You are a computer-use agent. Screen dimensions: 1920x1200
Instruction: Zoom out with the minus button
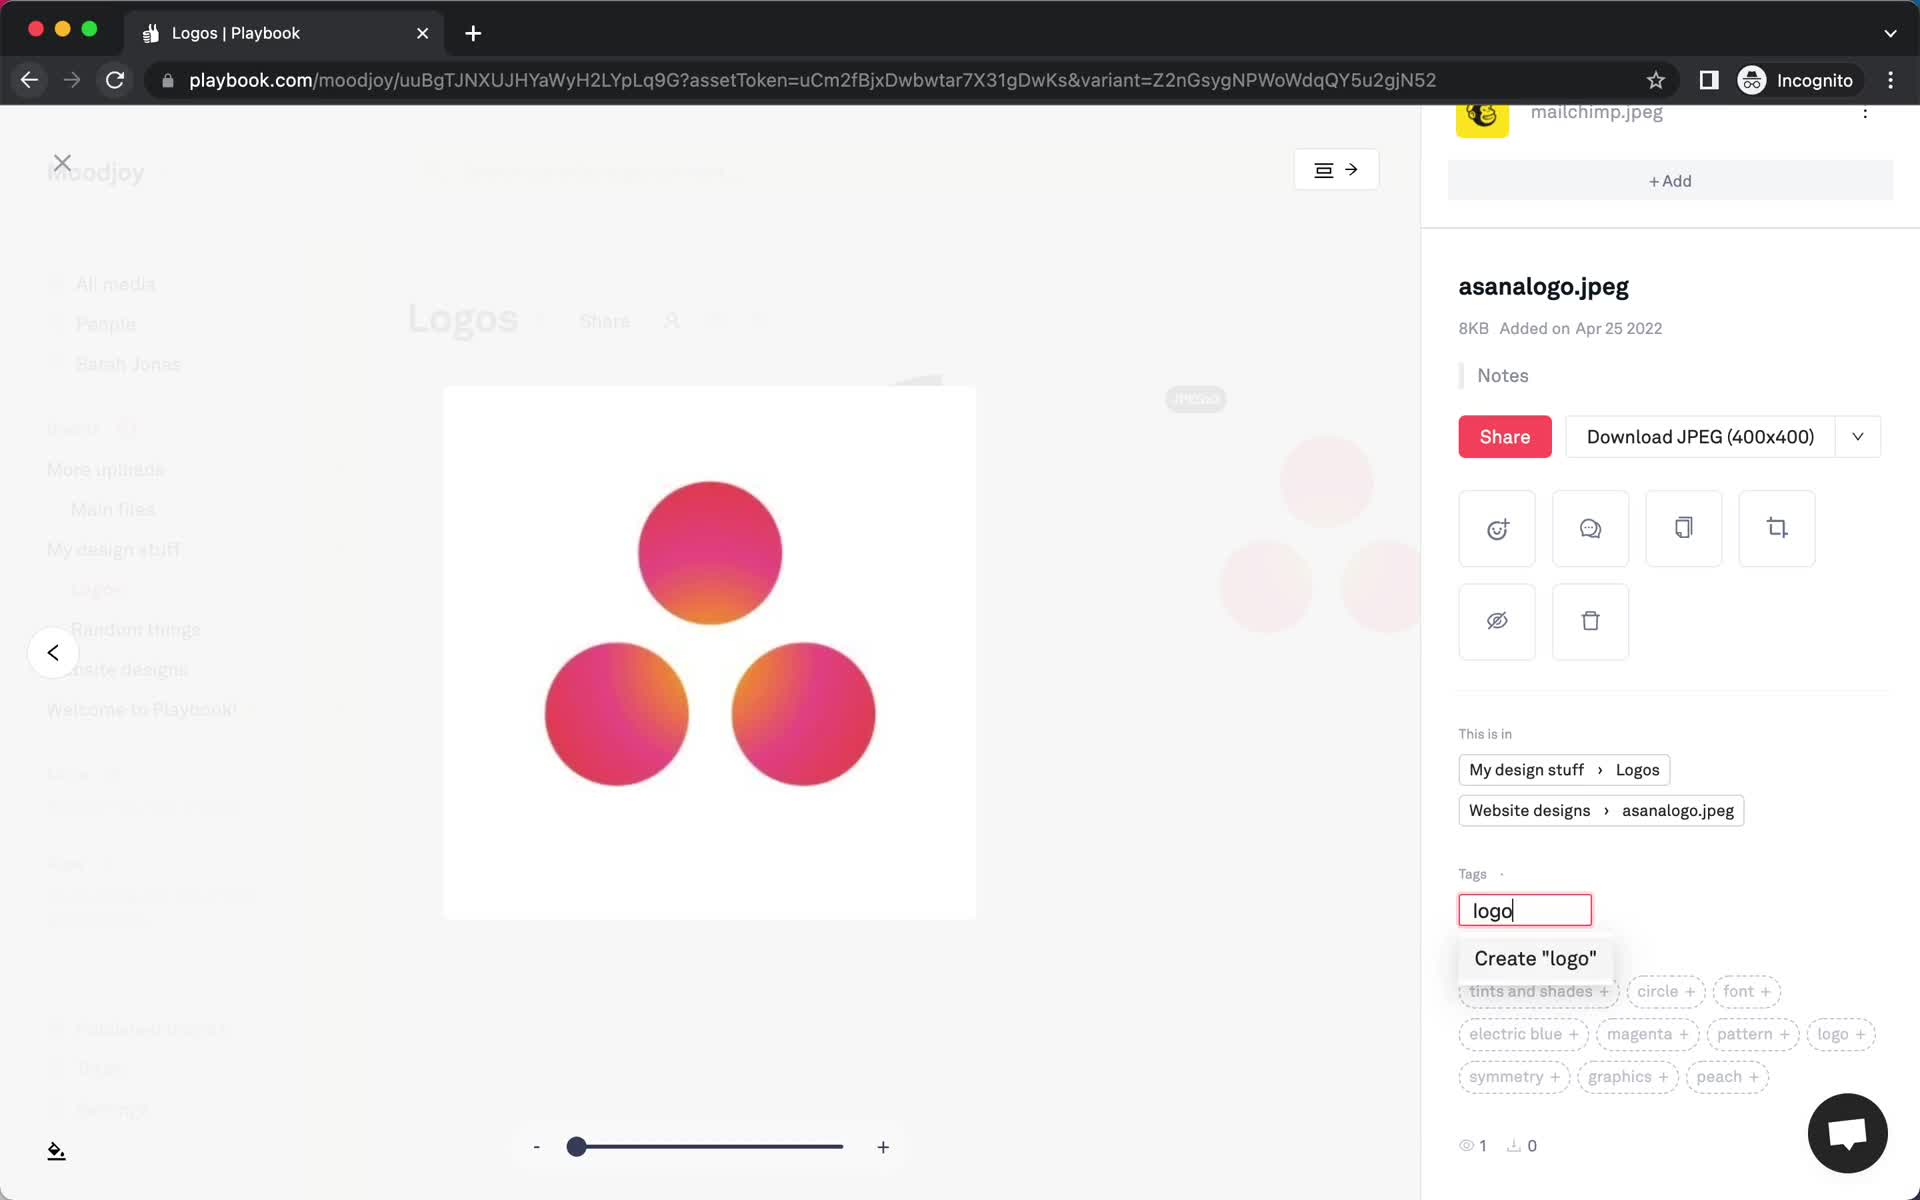point(537,1147)
